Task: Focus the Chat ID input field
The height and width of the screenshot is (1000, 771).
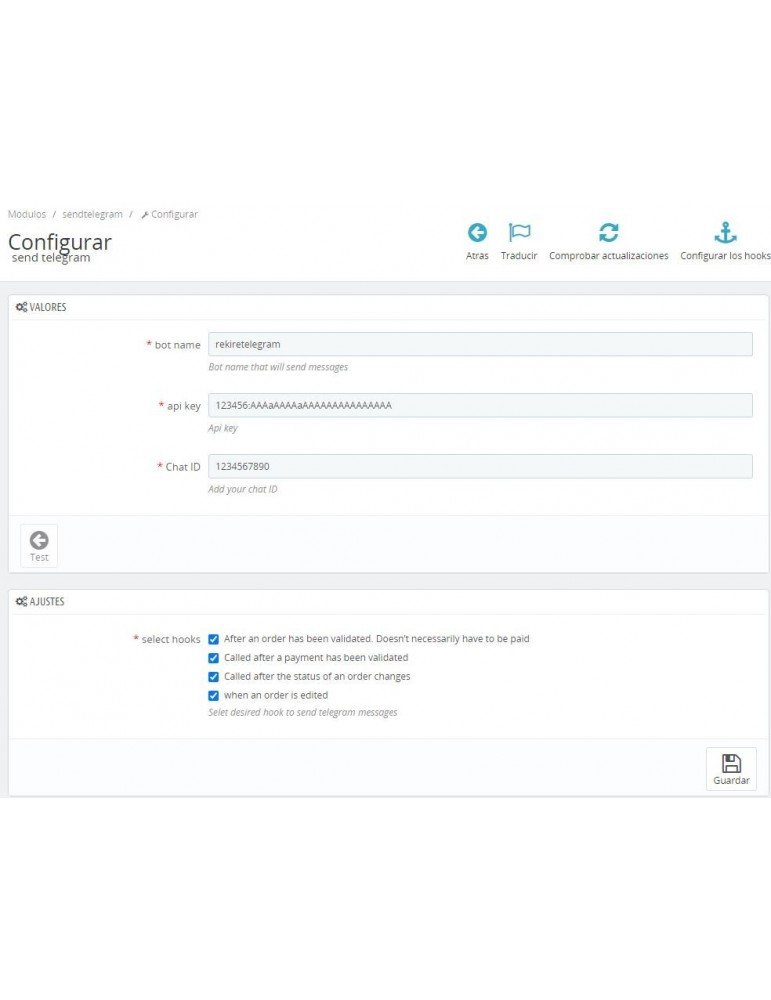Action: point(480,467)
